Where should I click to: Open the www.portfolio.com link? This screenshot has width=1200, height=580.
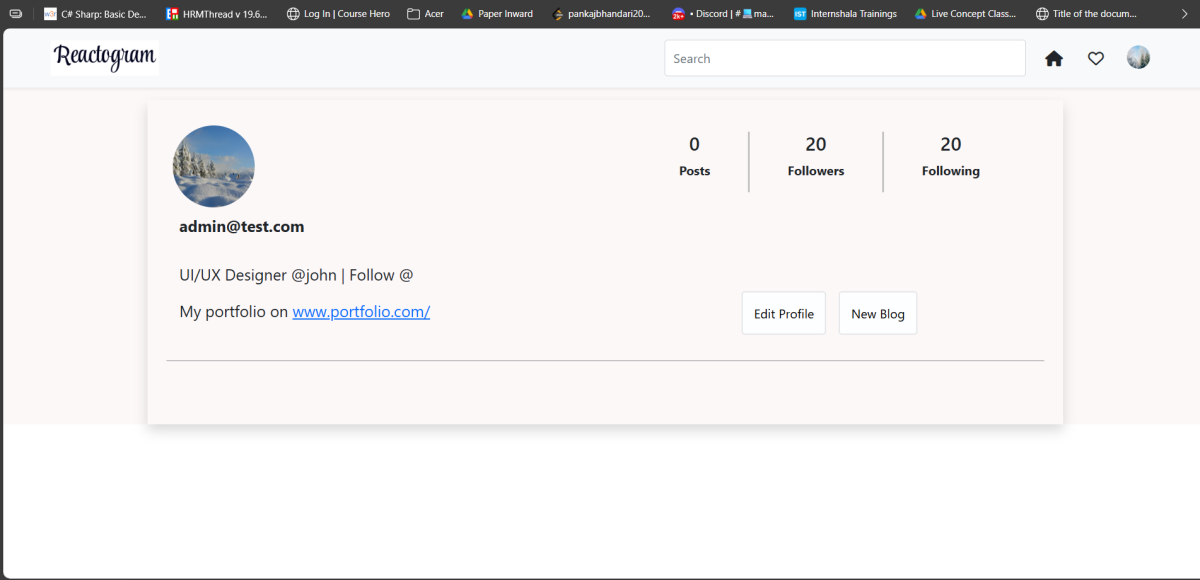[x=361, y=312]
